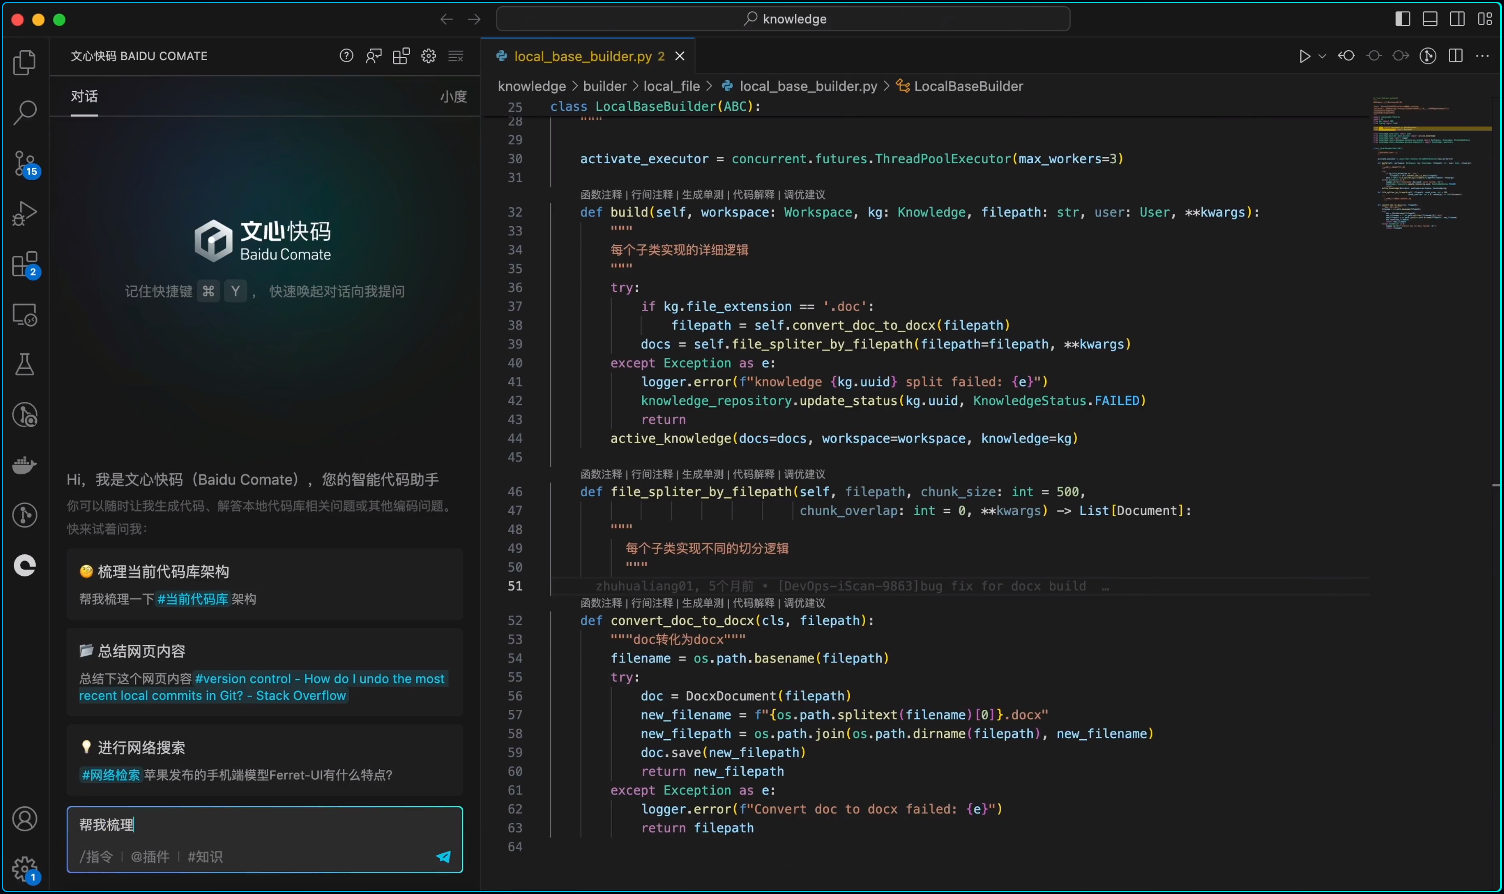Toggle the primary side bar layout icon
This screenshot has height=894, width=1504.
[1403, 19]
